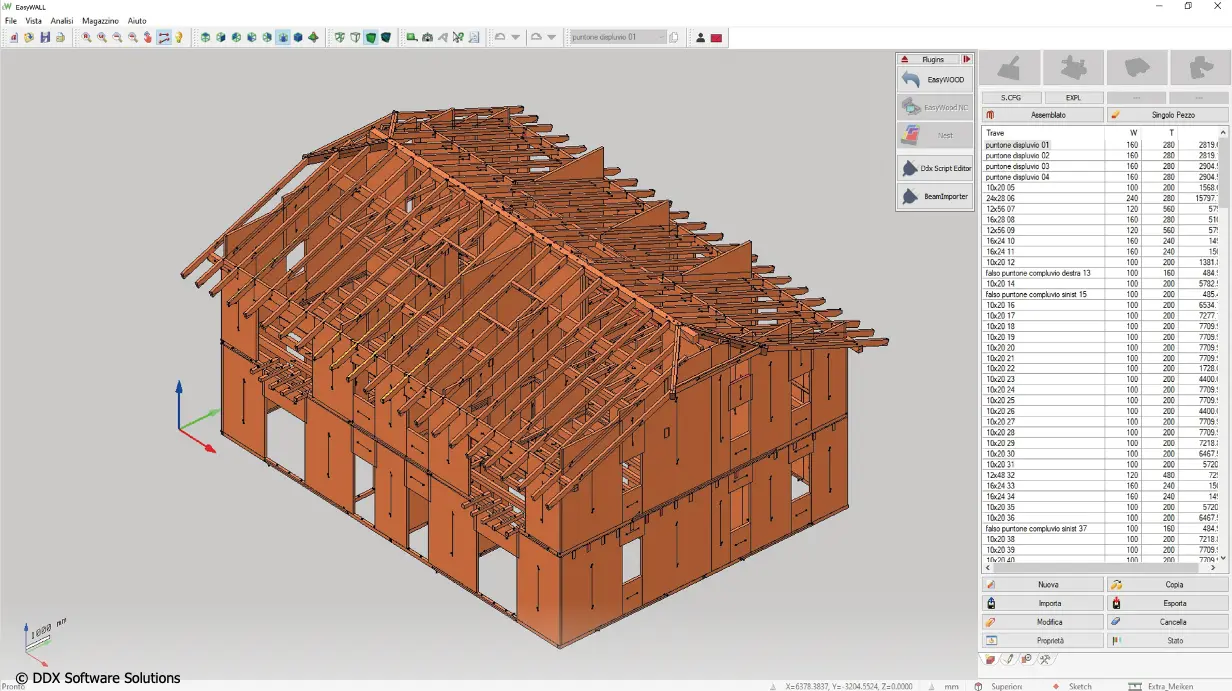Click the list horizontal scroll right arrow
Image resolution: width=1232 pixels, height=691 pixels.
point(1213,567)
